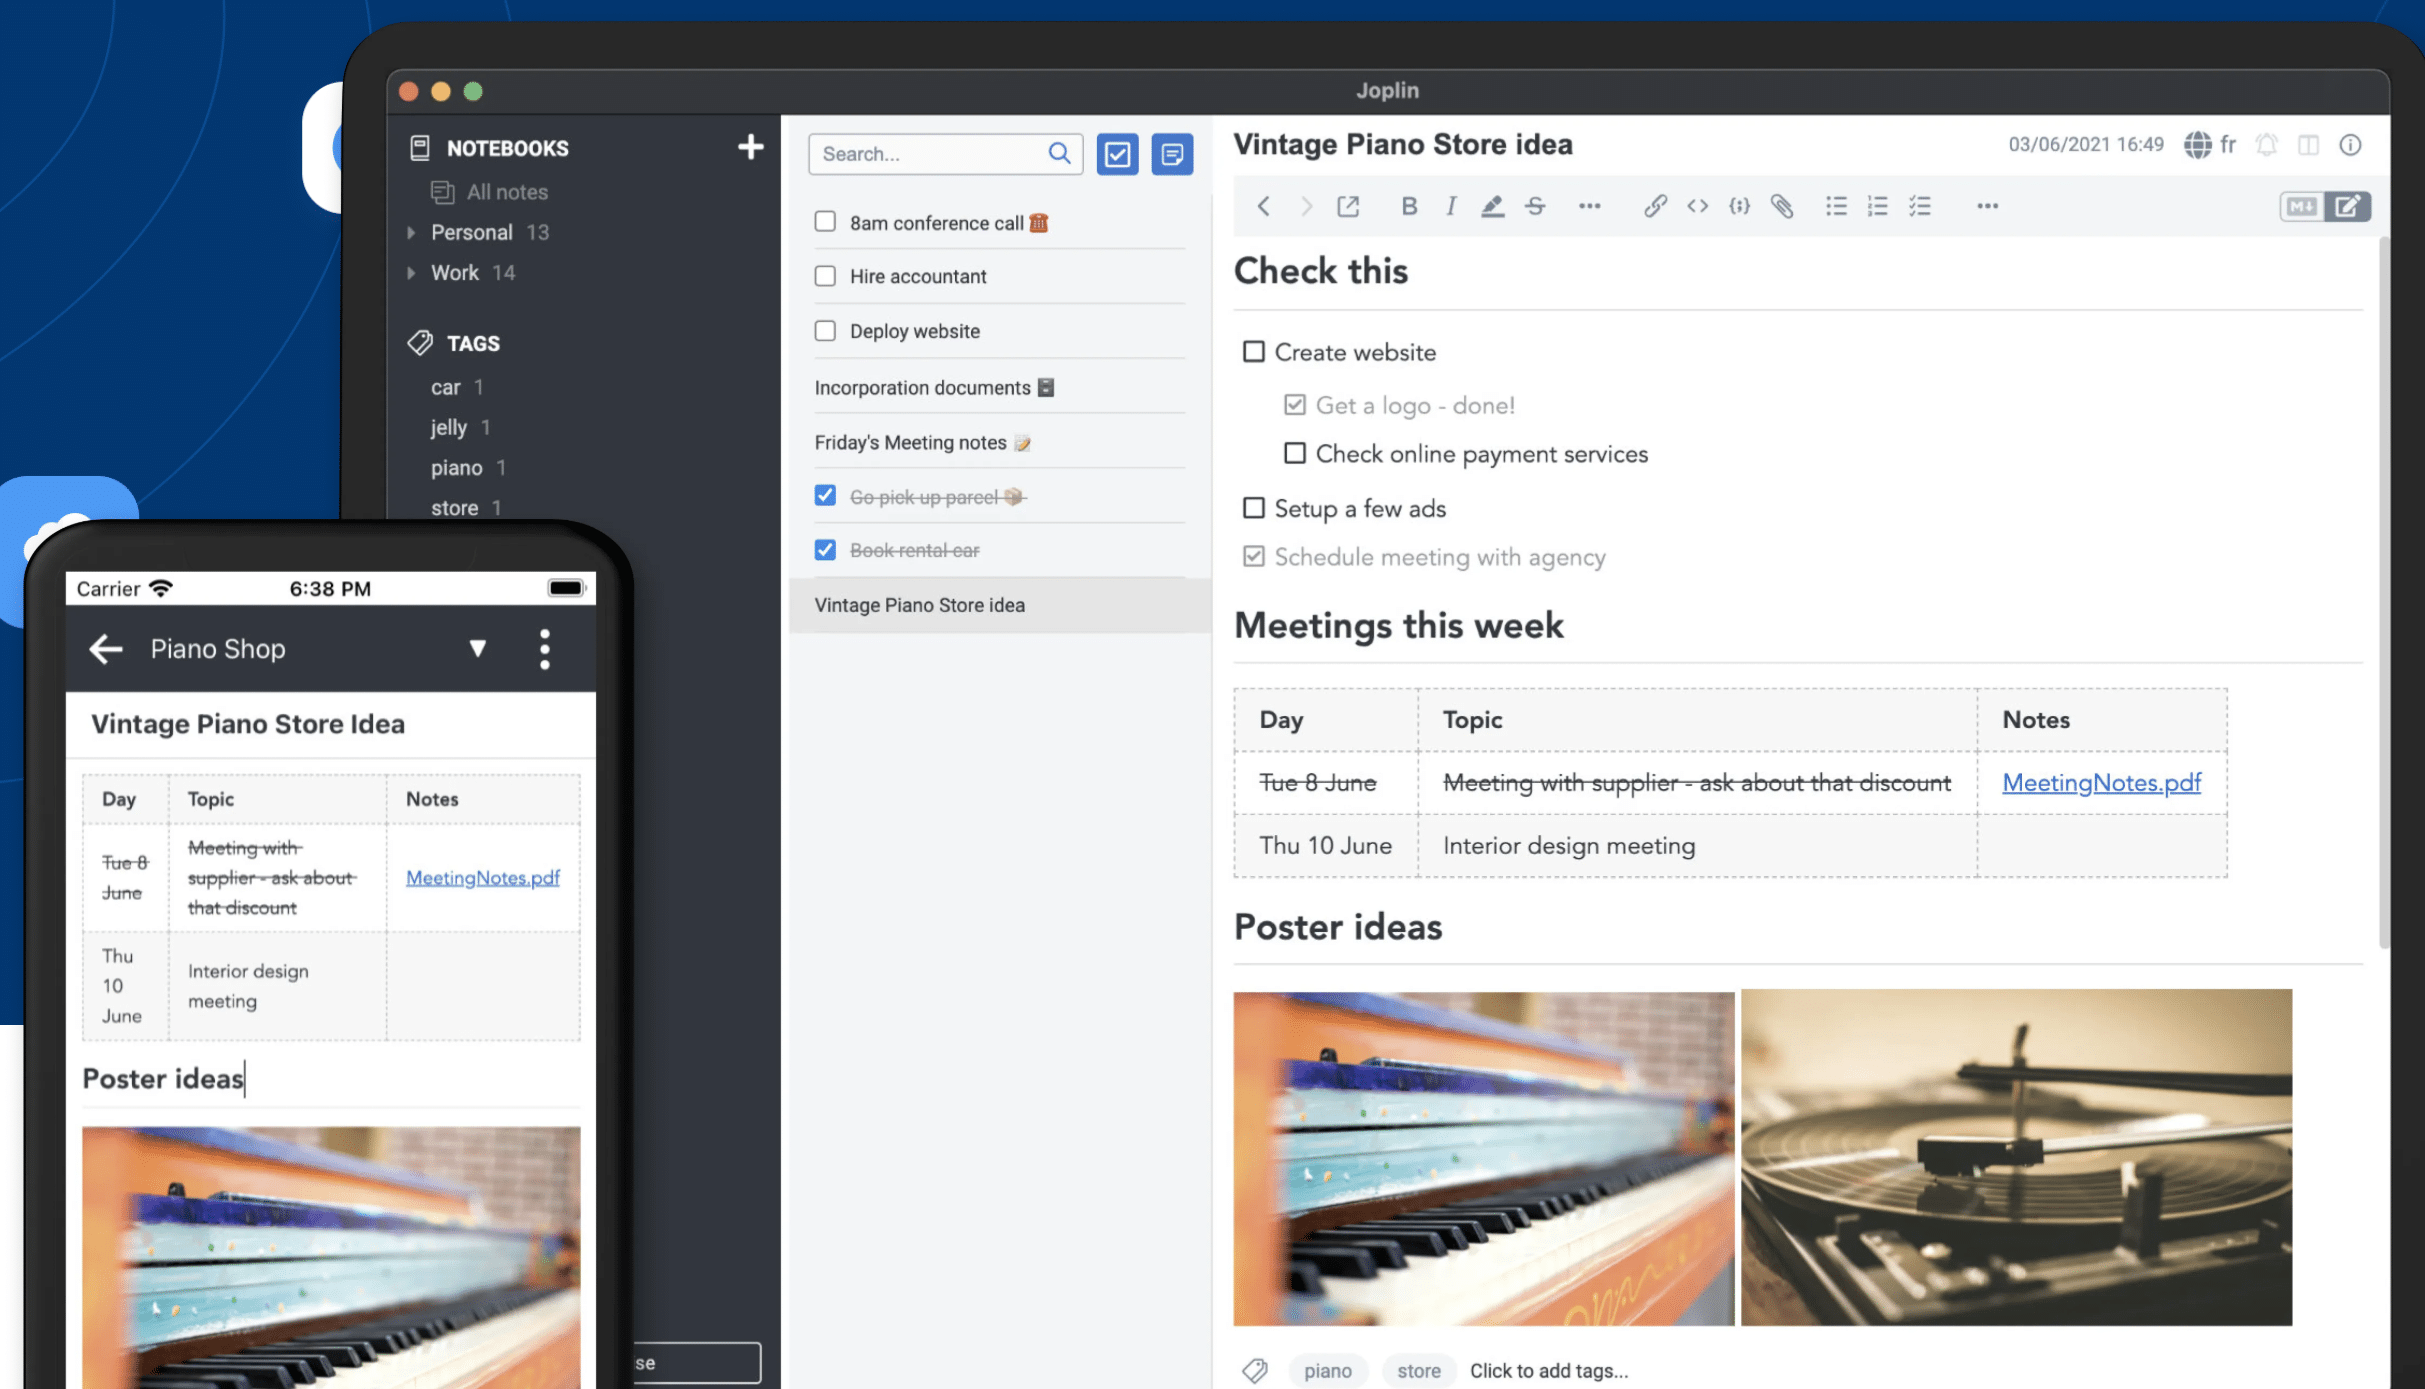Click the turntable poster image
The image size is (2425, 1389).
point(2016,1157)
